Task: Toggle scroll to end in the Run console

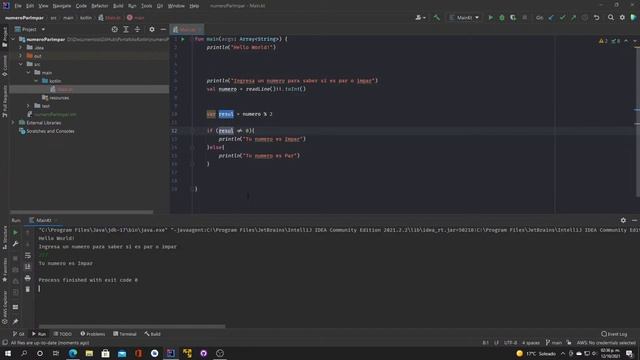Action: click(x=28, y=267)
